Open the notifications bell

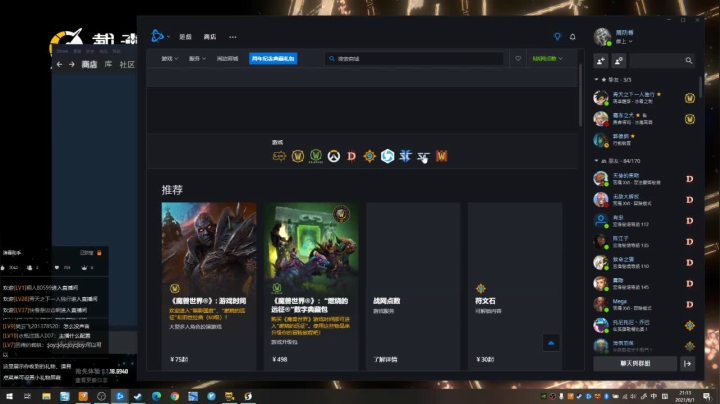(573, 37)
